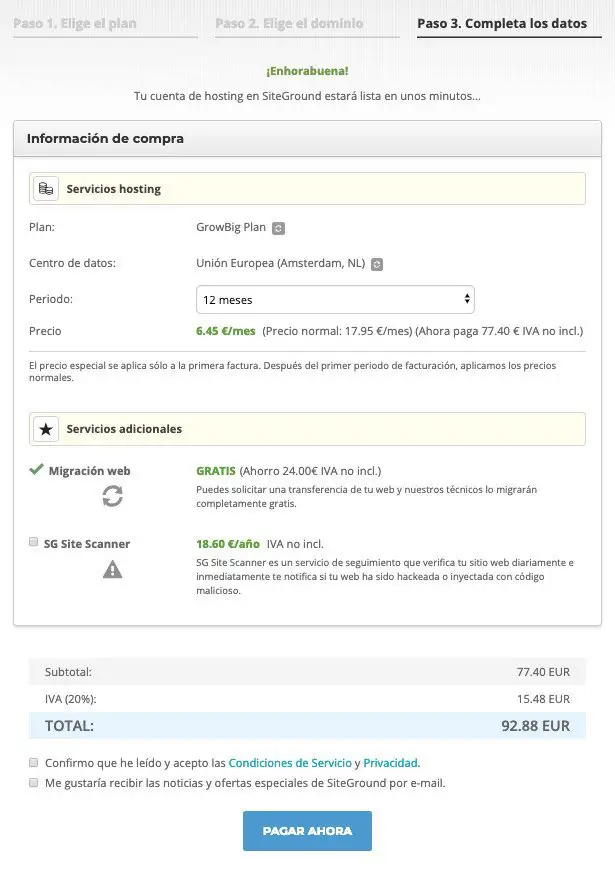The image size is (615, 880).
Task: Enable the SG Site Scanner checkbox
Action: tap(34, 542)
